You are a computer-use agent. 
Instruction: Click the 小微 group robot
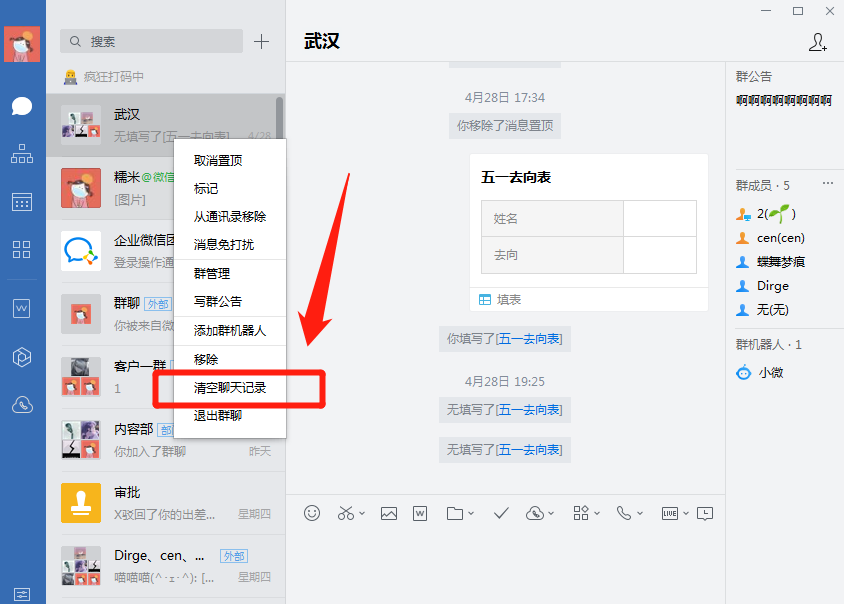click(760, 373)
